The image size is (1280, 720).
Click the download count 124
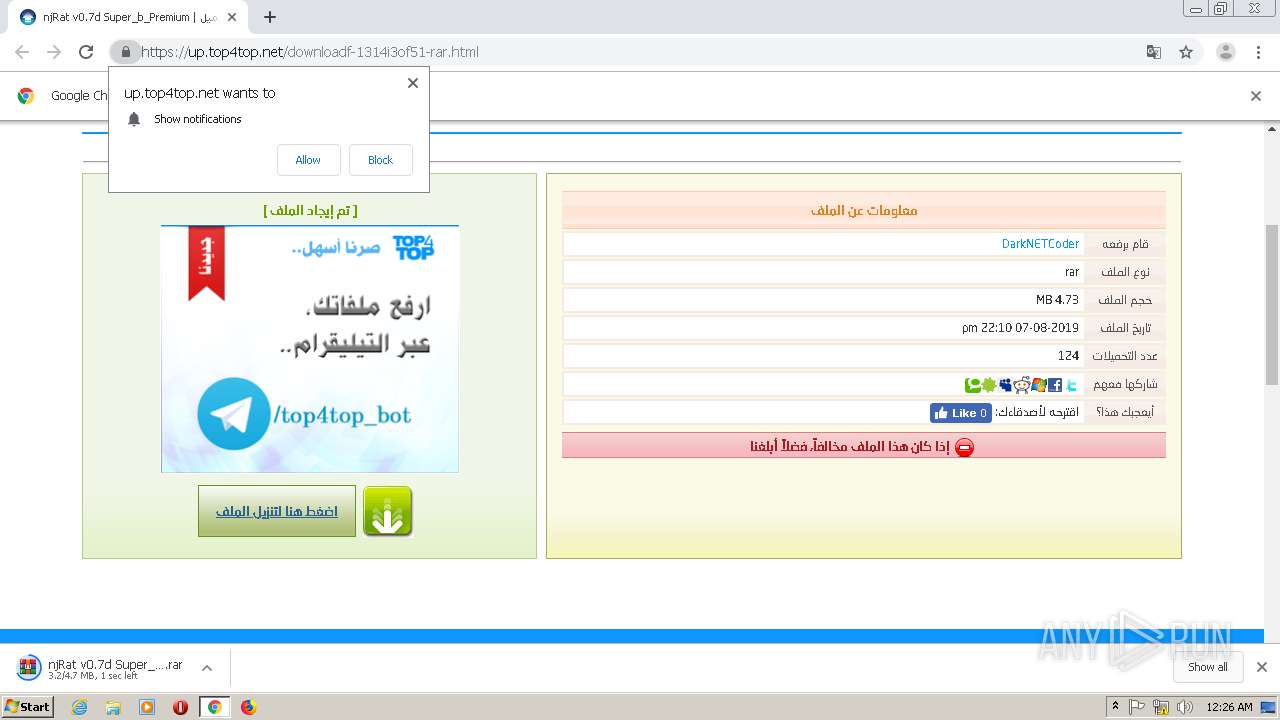point(1069,356)
